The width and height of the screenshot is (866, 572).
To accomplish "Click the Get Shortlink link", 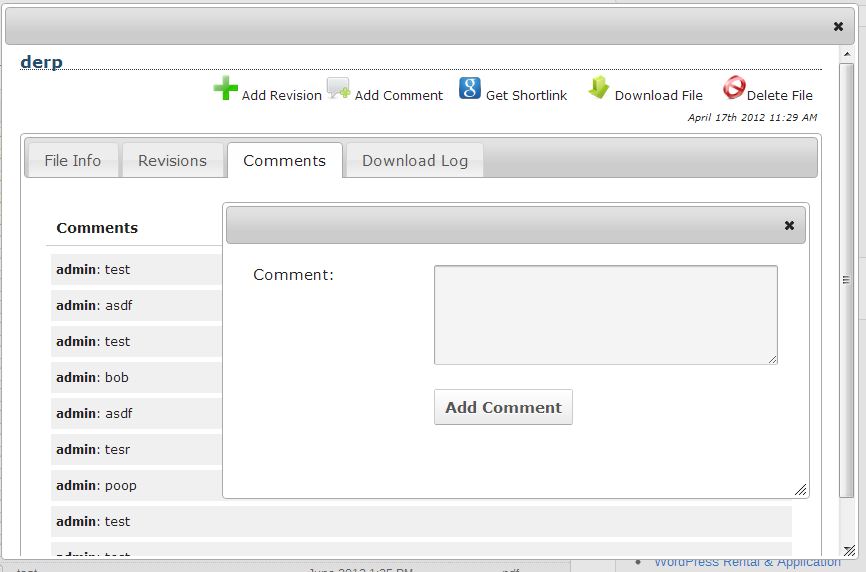I will 526,96.
